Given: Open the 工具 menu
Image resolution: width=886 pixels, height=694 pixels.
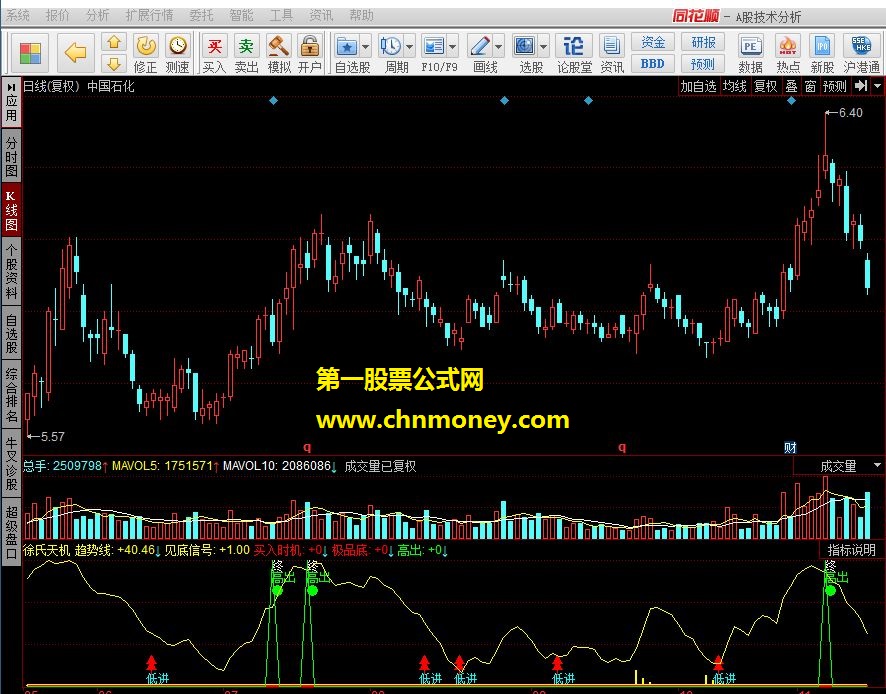Looking at the screenshot, I should [x=281, y=15].
